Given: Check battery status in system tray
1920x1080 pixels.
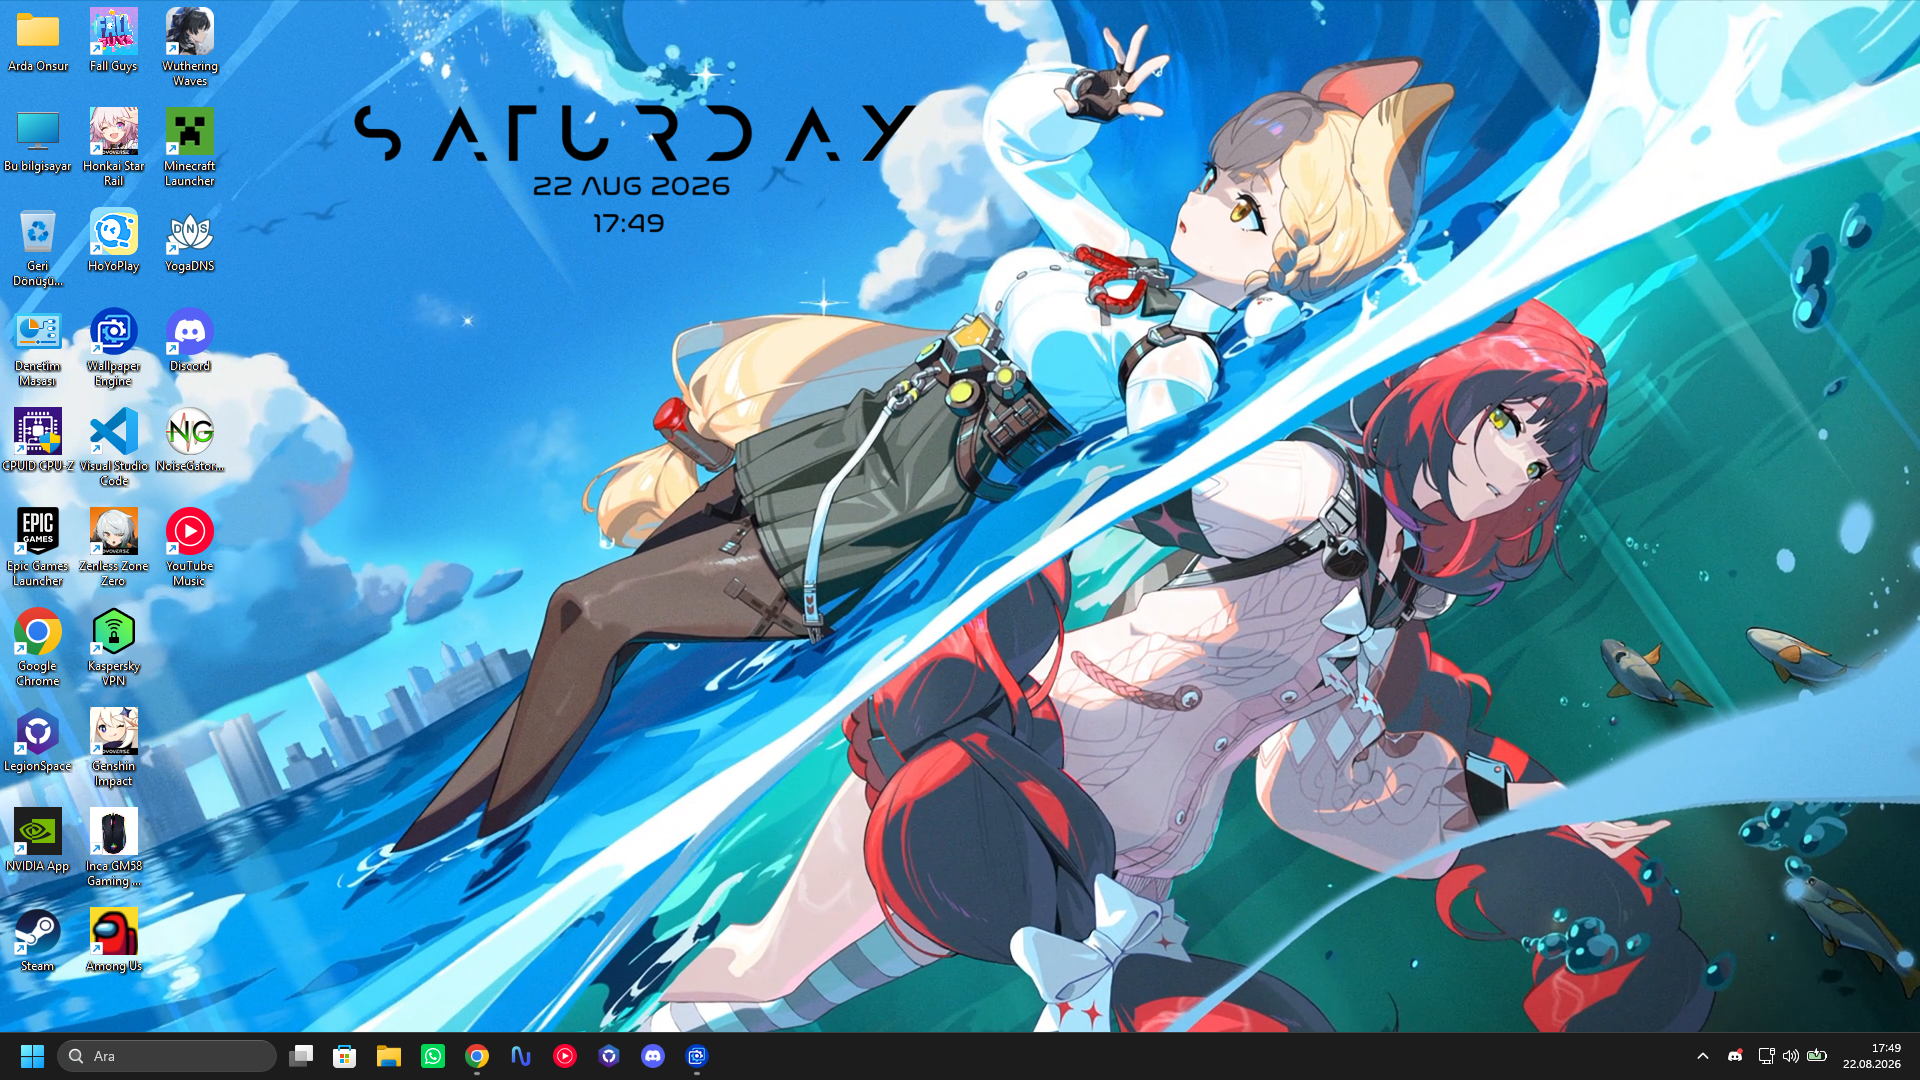Looking at the screenshot, I should (x=1817, y=1056).
